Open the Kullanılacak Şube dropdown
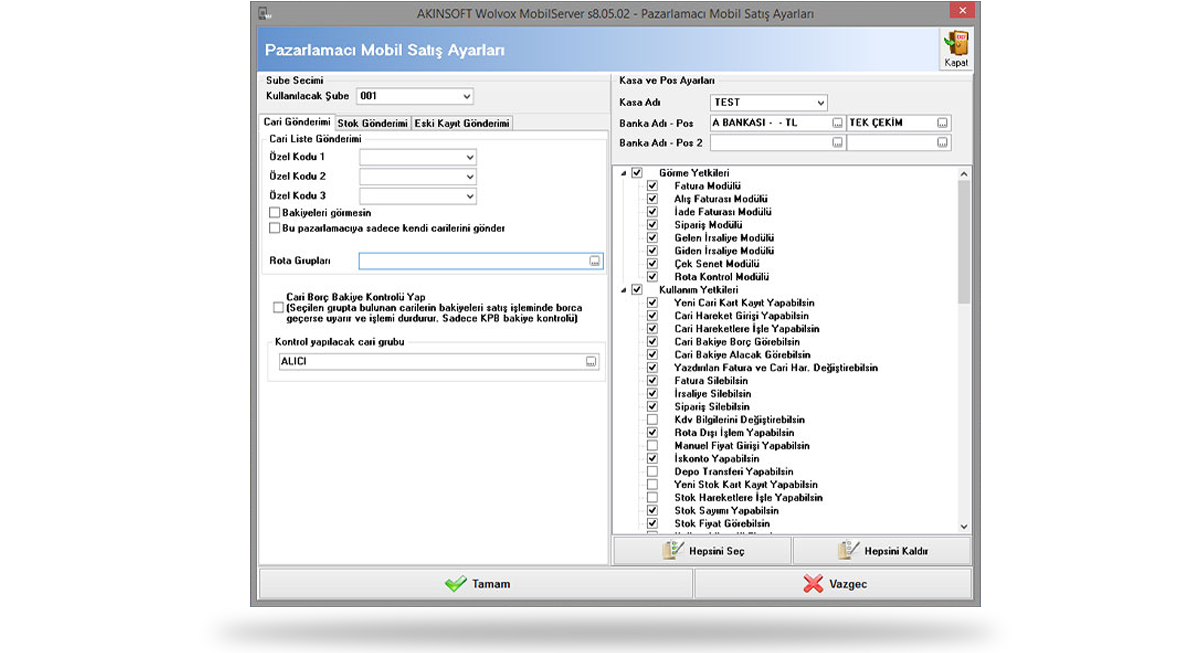Viewport: 1200px width, 653px height. click(x=467, y=97)
